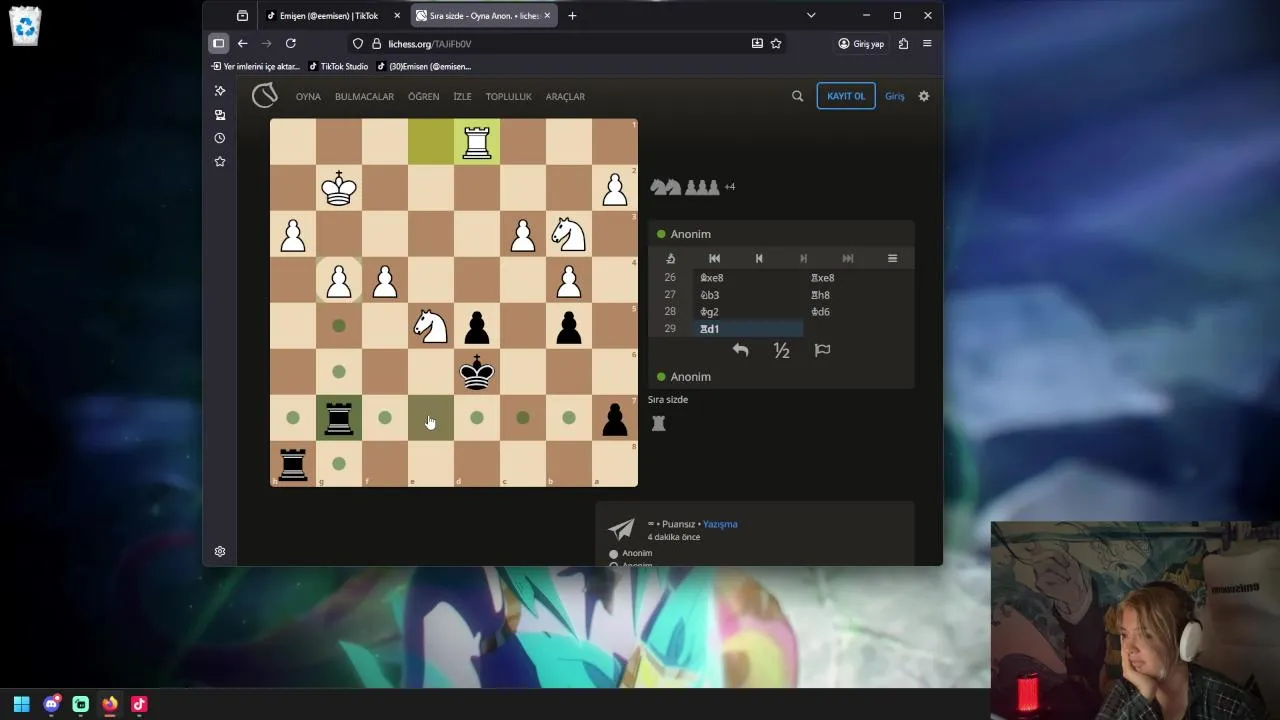1280x720 pixels.
Task: Close the Emişen TikTok tab
Action: point(397,16)
